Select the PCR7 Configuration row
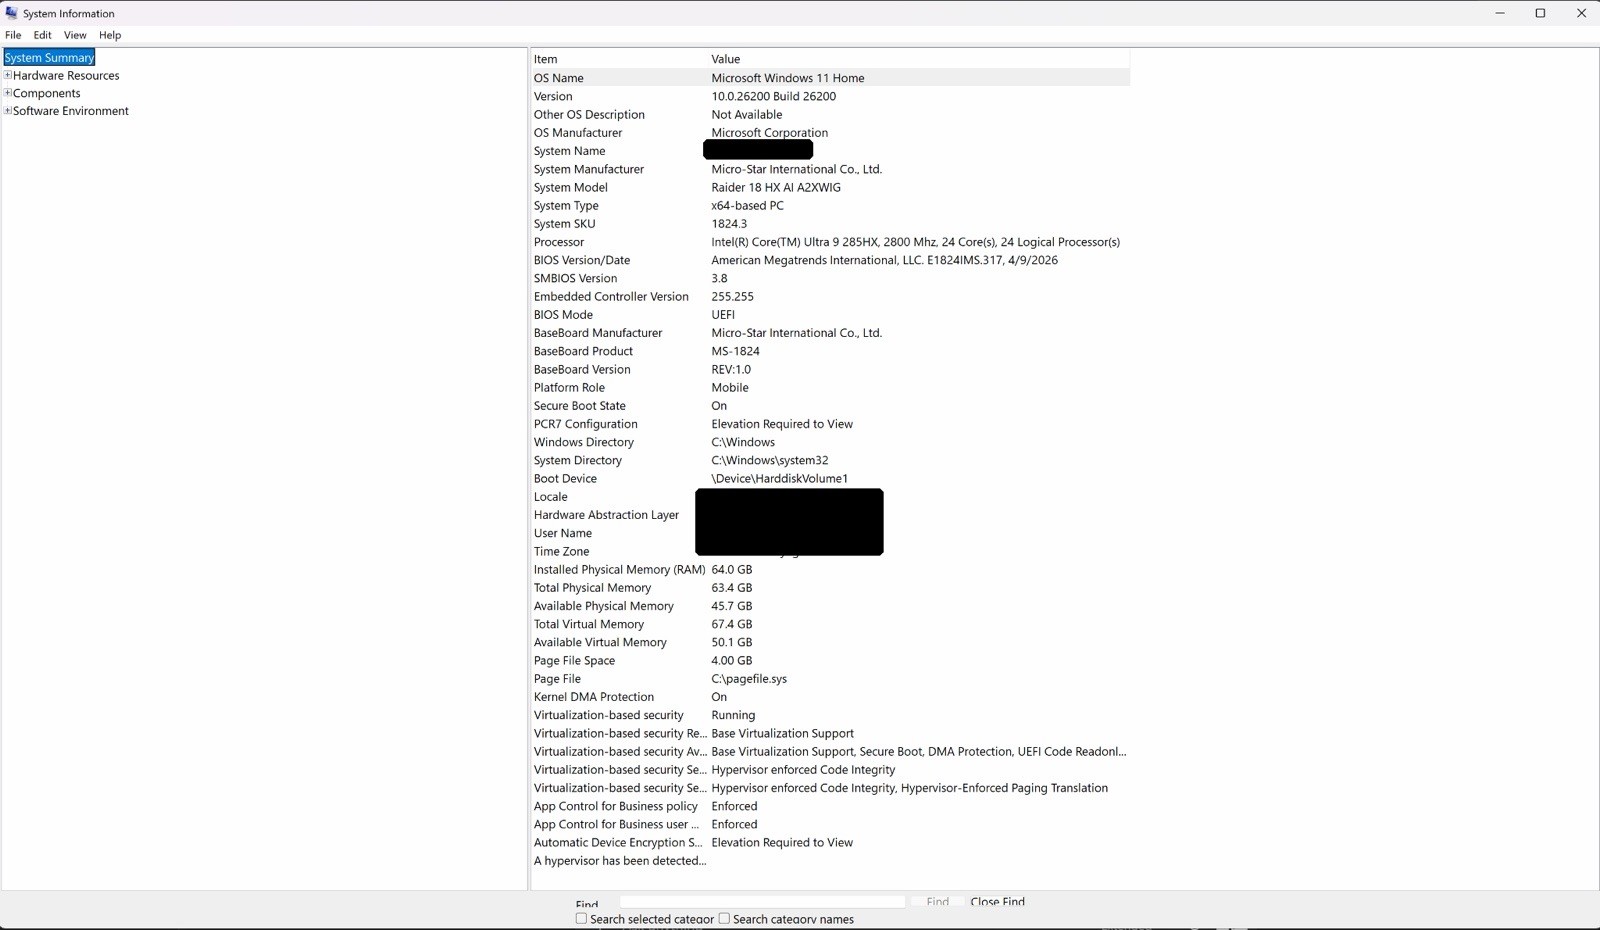Screen dimensions: 1600x930 [x=830, y=424]
